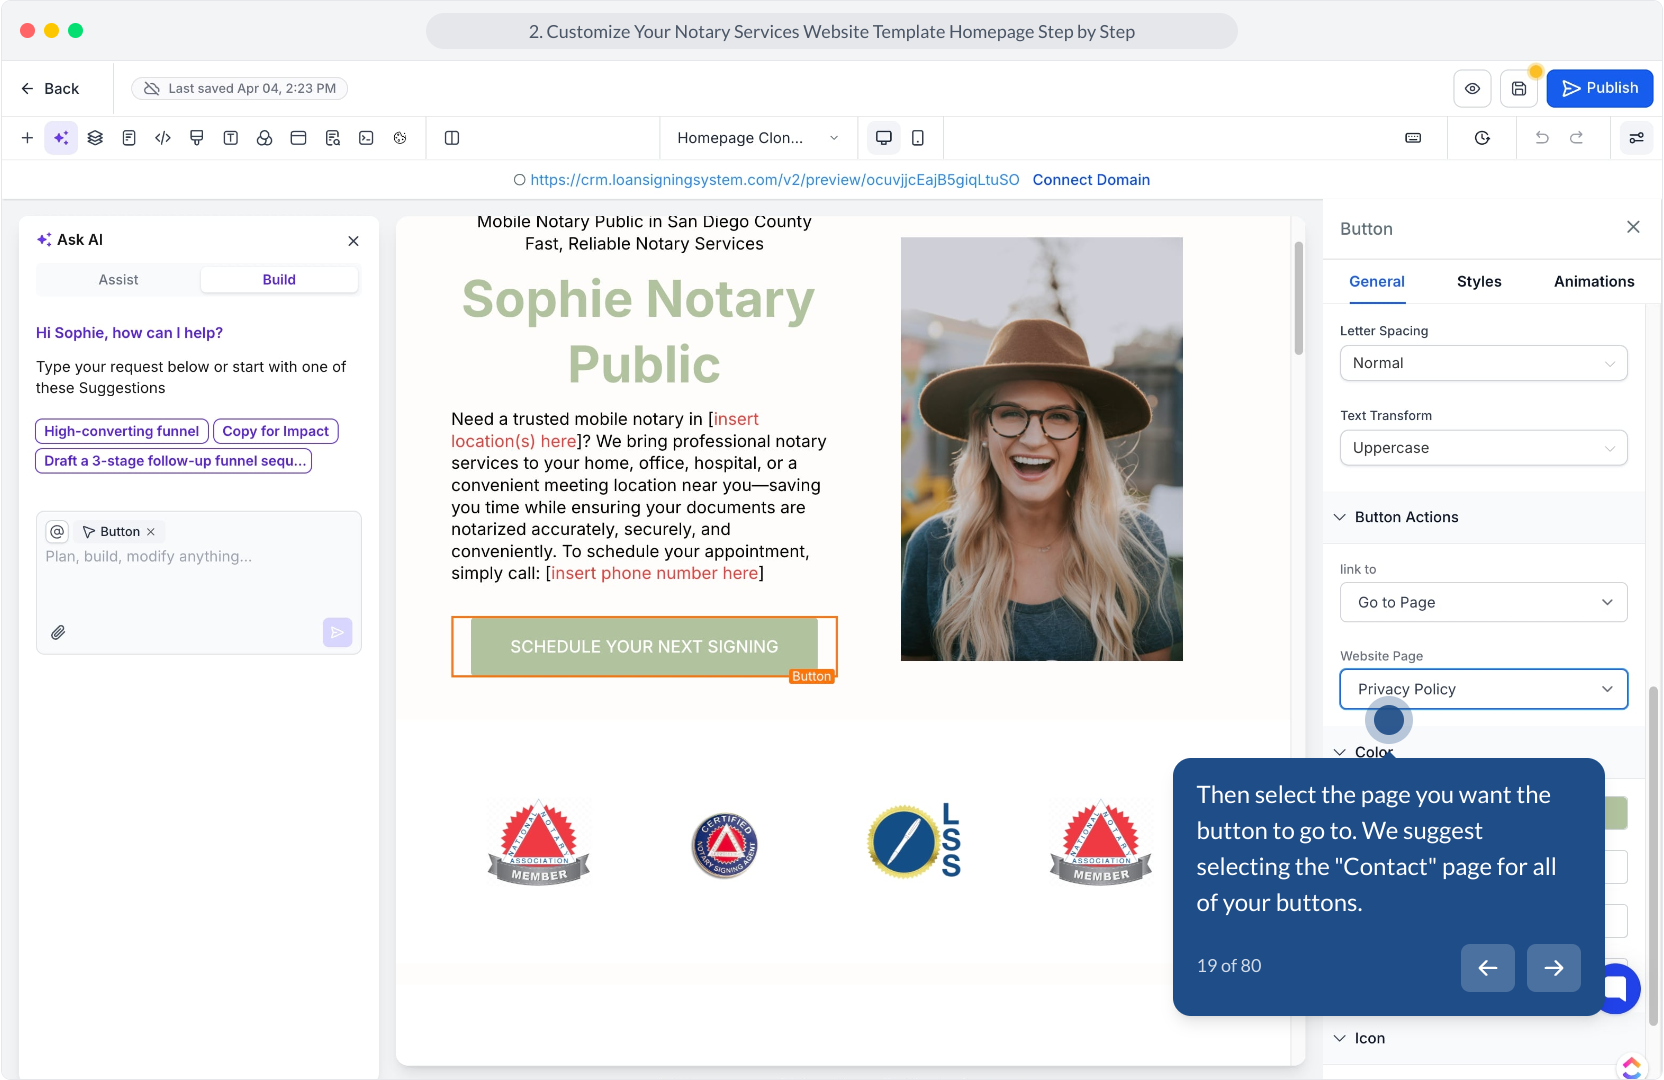Switch to the Styles tab
Screen dimensions: 1664x1080
click(x=1479, y=282)
